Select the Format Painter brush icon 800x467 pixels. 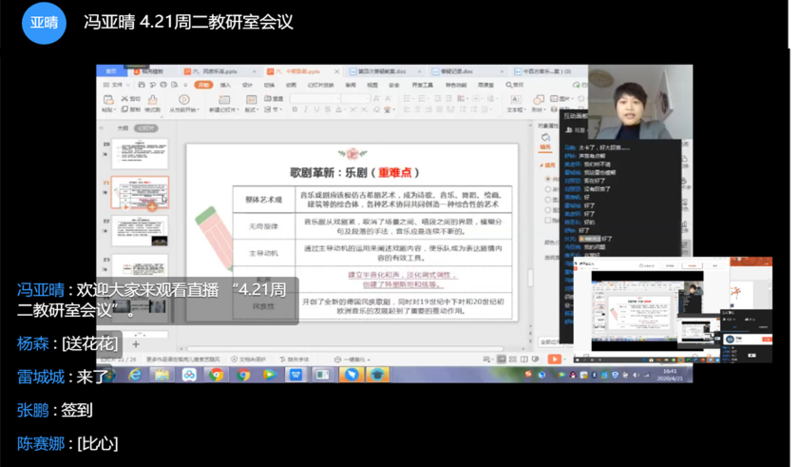[152, 99]
